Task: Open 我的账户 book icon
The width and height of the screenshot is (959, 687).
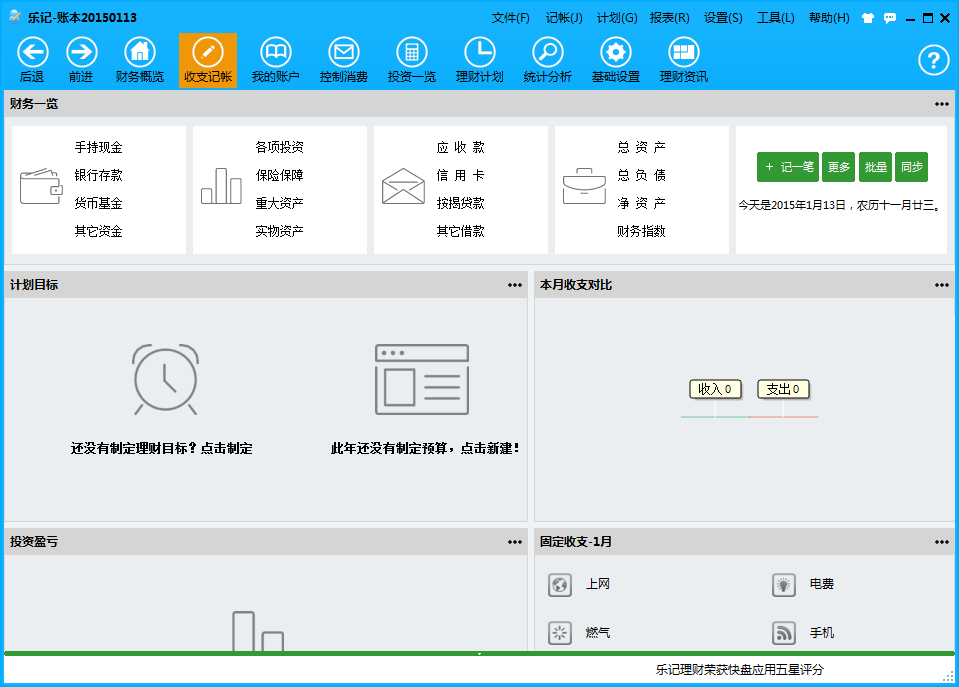Action: click(275, 53)
